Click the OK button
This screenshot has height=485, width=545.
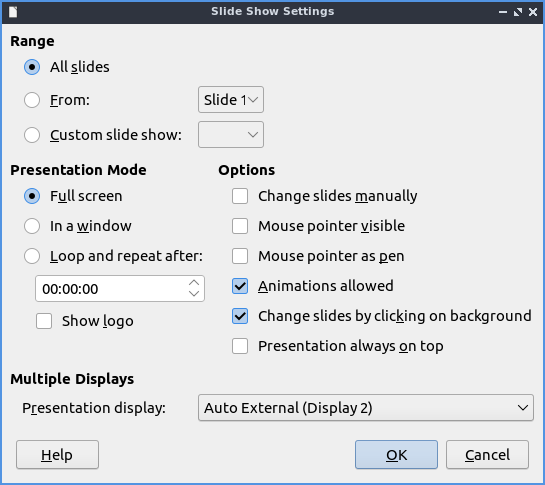tap(396, 455)
